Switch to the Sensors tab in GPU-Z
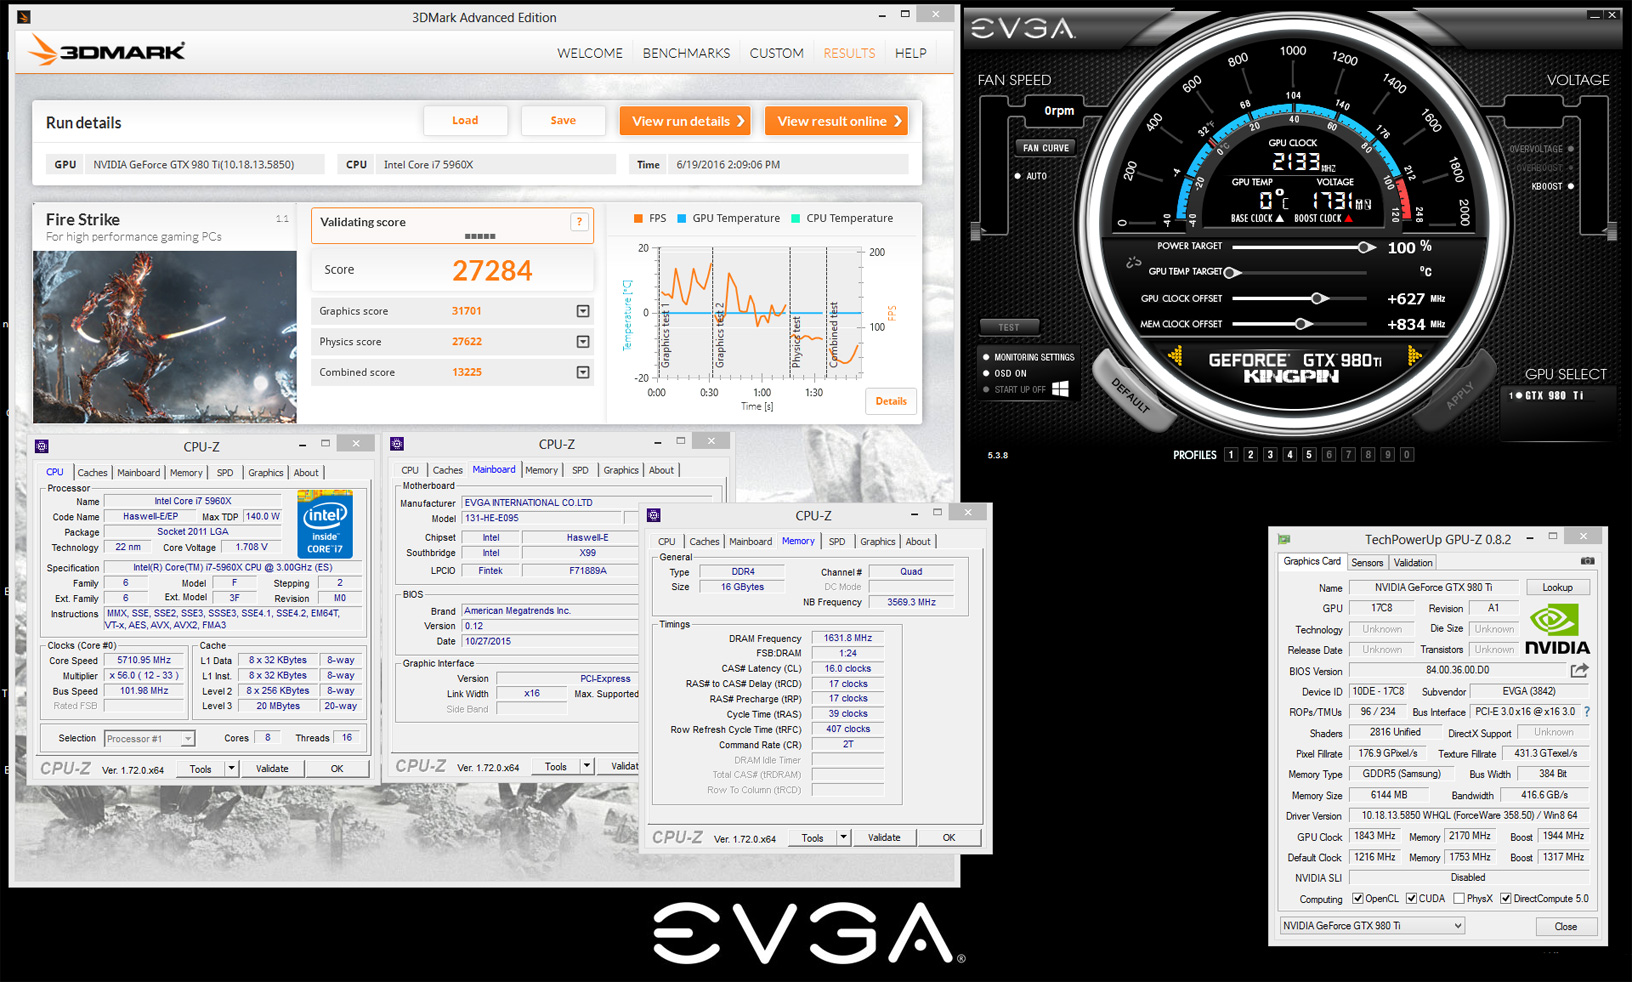Screen dimensions: 1632x982 tap(1367, 563)
